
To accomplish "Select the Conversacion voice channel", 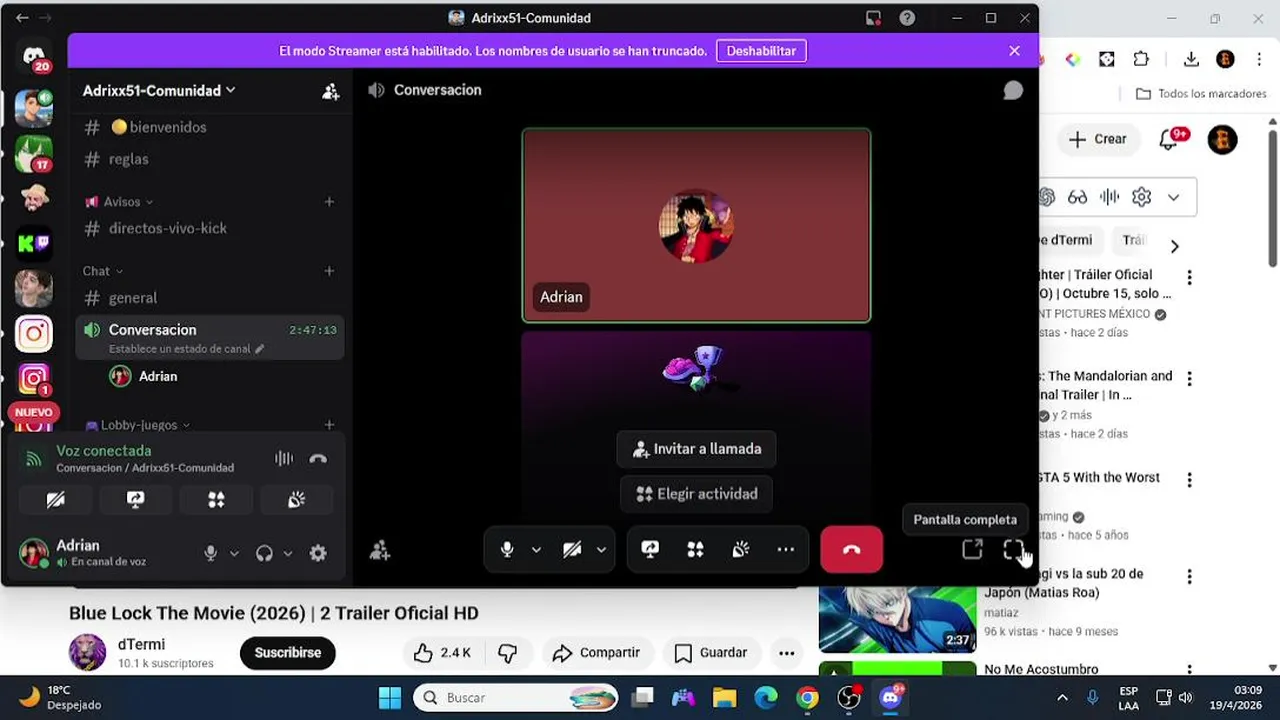I will 209,338.
